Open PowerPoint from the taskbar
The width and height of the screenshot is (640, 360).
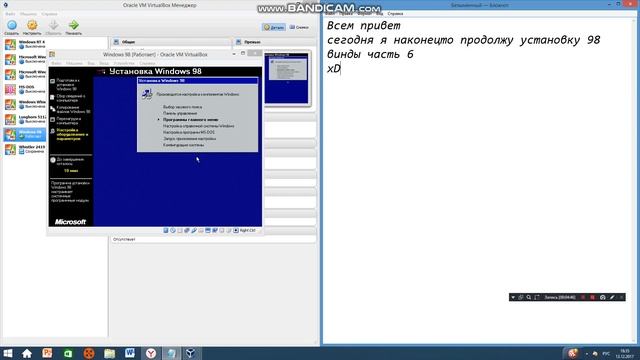tap(47, 353)
